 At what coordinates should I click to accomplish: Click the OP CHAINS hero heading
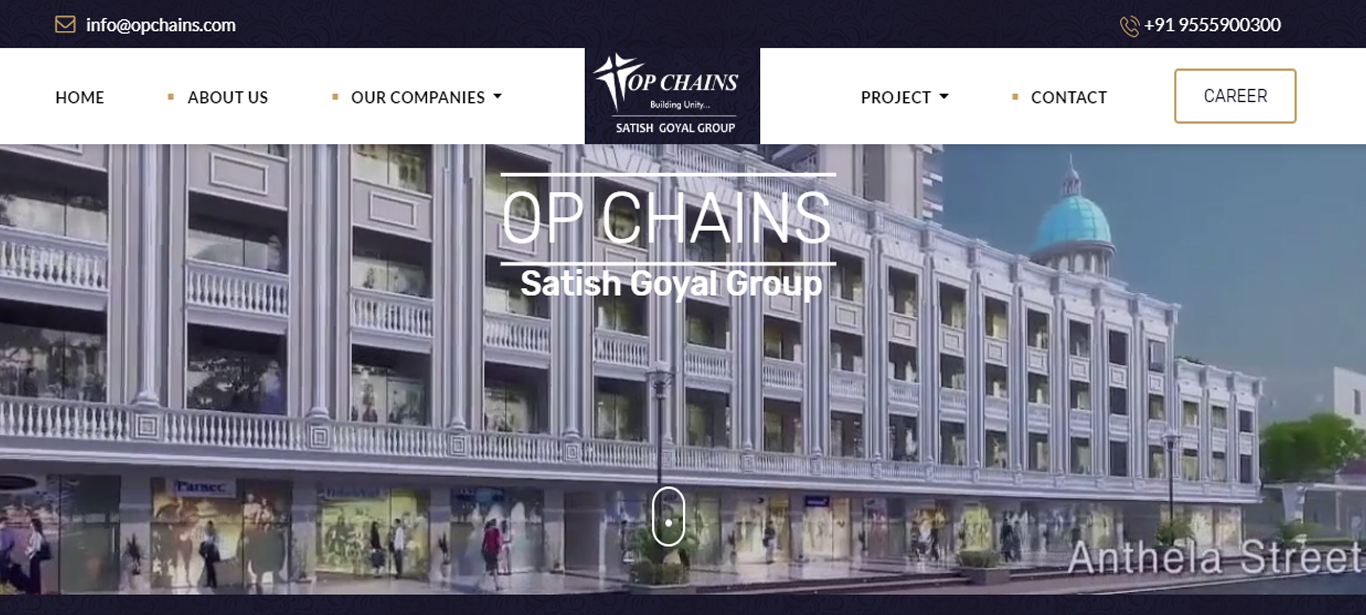666,217
